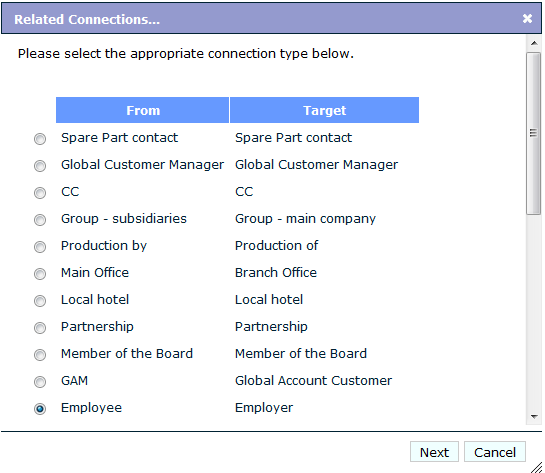The width and height of the screenshot is (545, 473).
Task: Click the dialog resize grip corner
Action: coord(537,467)
